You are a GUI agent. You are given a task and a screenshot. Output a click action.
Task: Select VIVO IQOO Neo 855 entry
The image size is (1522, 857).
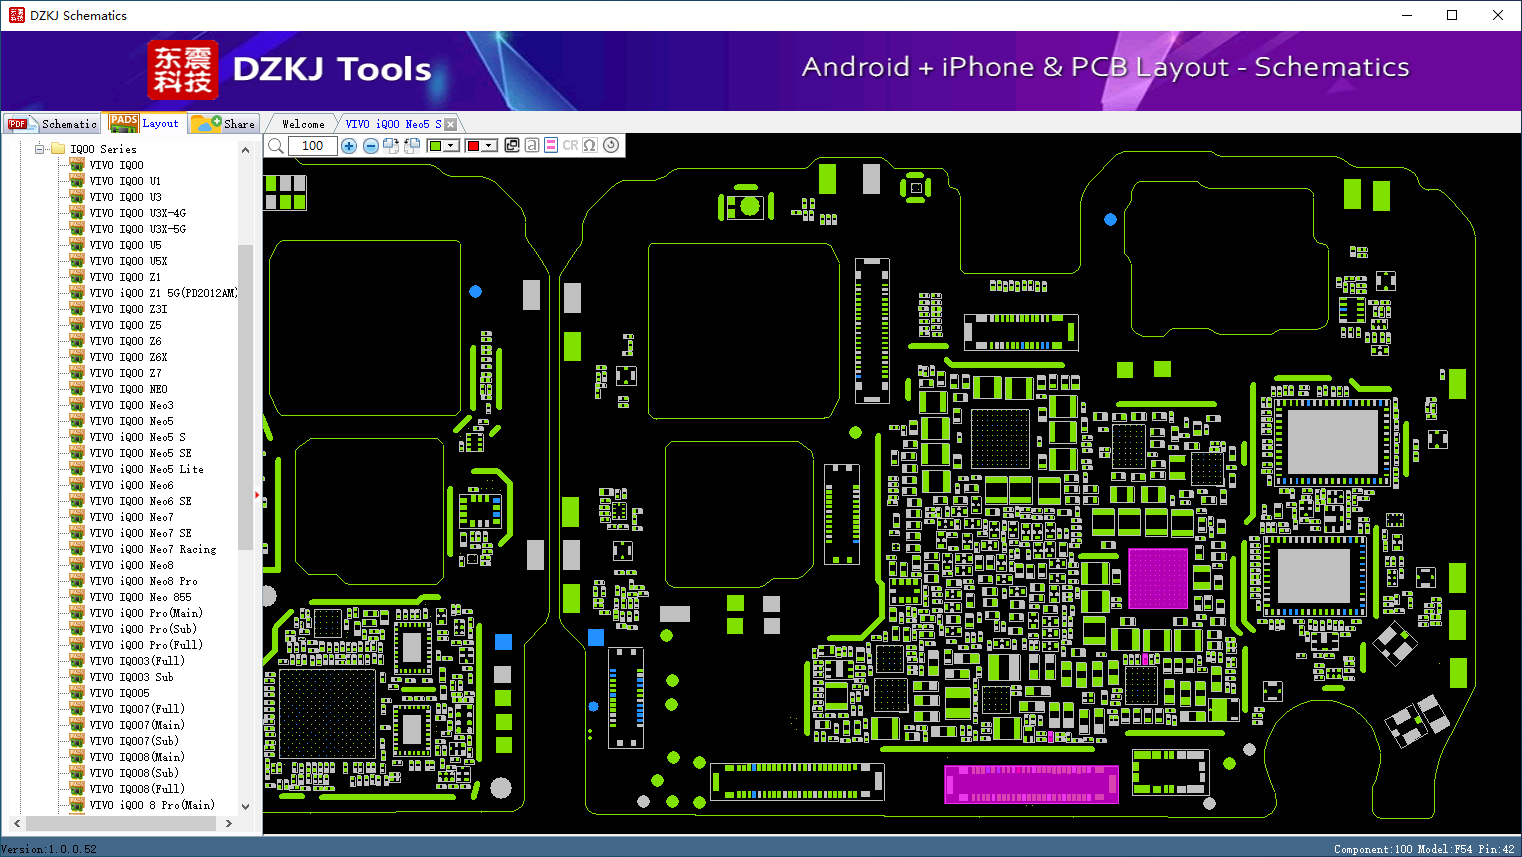pyautogui.click(x=141, y=597)
